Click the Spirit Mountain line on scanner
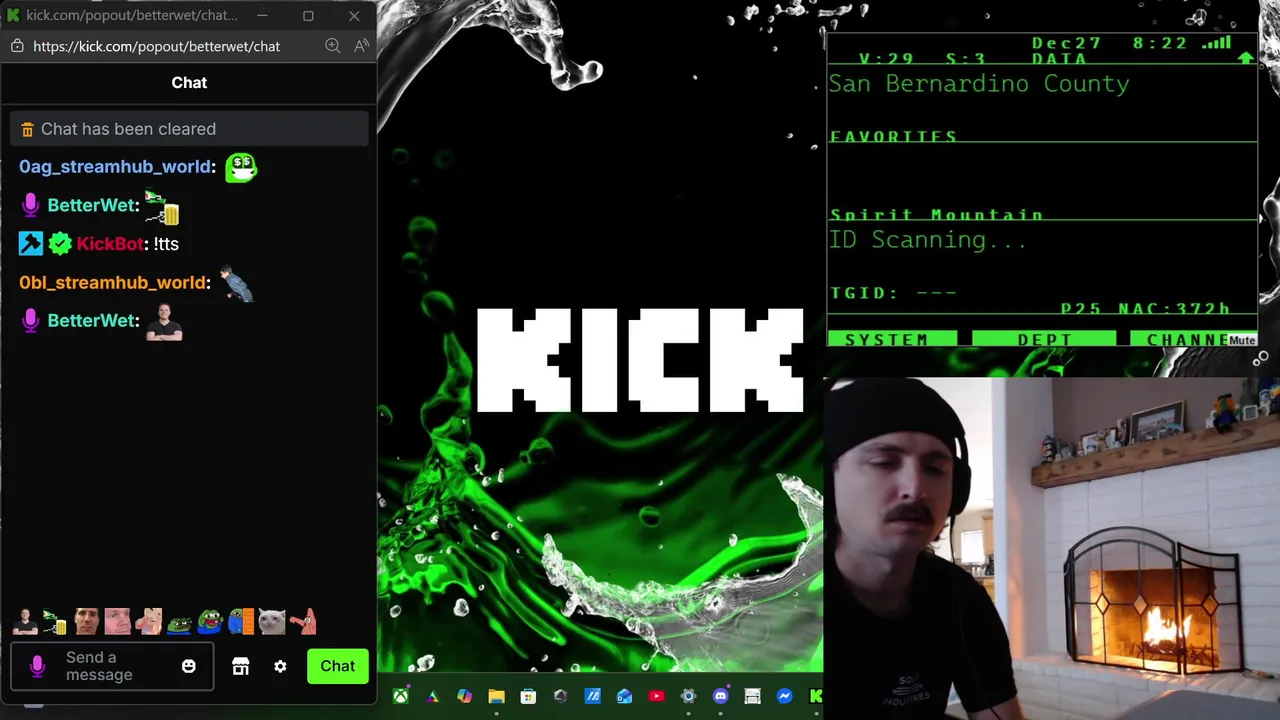Image resolution: width=1280 pixels, height=720 pixels. [936, 214]
